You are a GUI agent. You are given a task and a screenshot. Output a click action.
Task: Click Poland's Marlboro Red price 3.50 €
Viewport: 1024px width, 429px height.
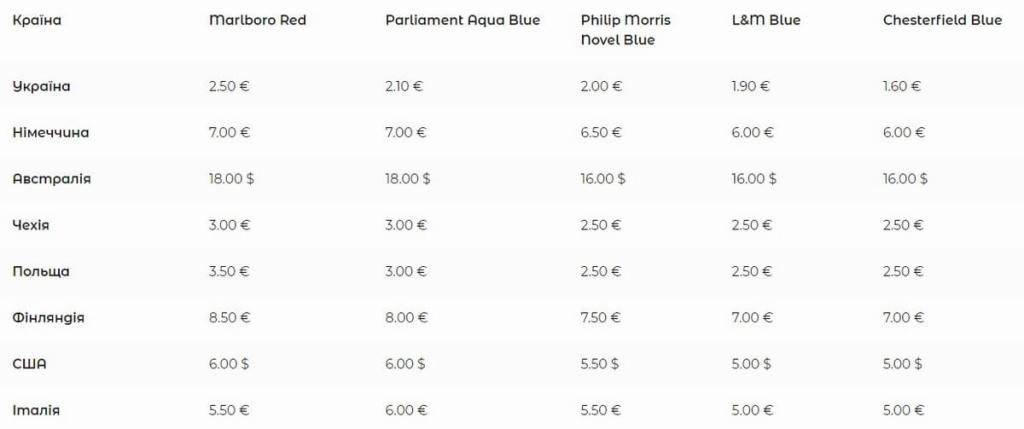click(x=229, y=272)
